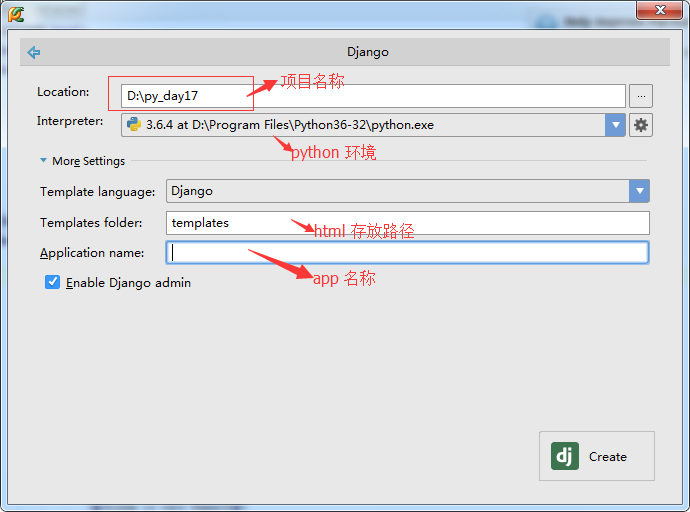The width and height of the screenshot is (690, 512).
Task: Open the Interpreter dropdown arrow
Action: 615,125
